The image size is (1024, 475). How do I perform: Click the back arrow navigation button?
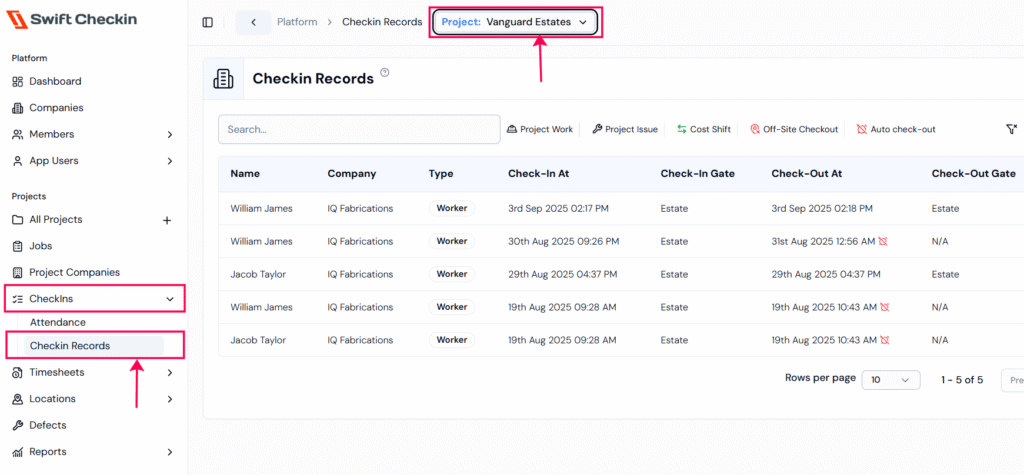coord(253,22)
